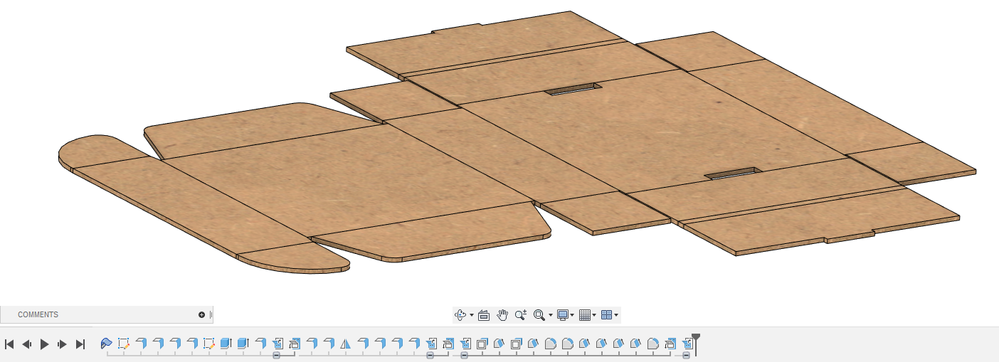
Task: Play the design history timeline
Action: 45,344
